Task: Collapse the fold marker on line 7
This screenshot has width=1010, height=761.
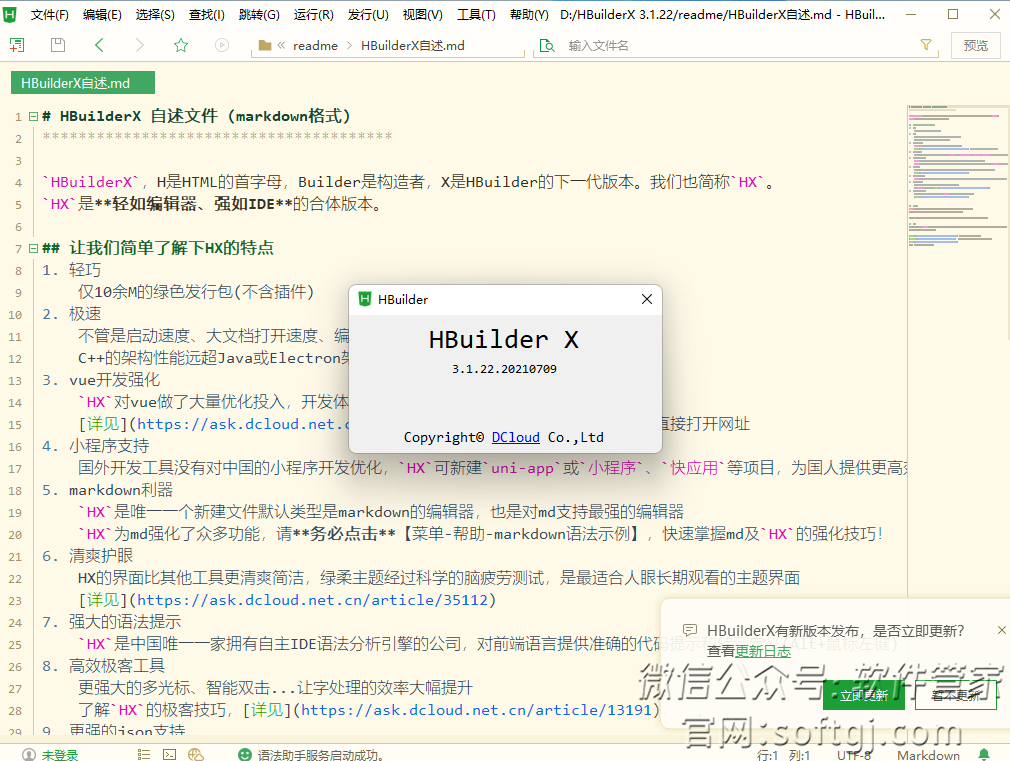Action: coord(31,247)
